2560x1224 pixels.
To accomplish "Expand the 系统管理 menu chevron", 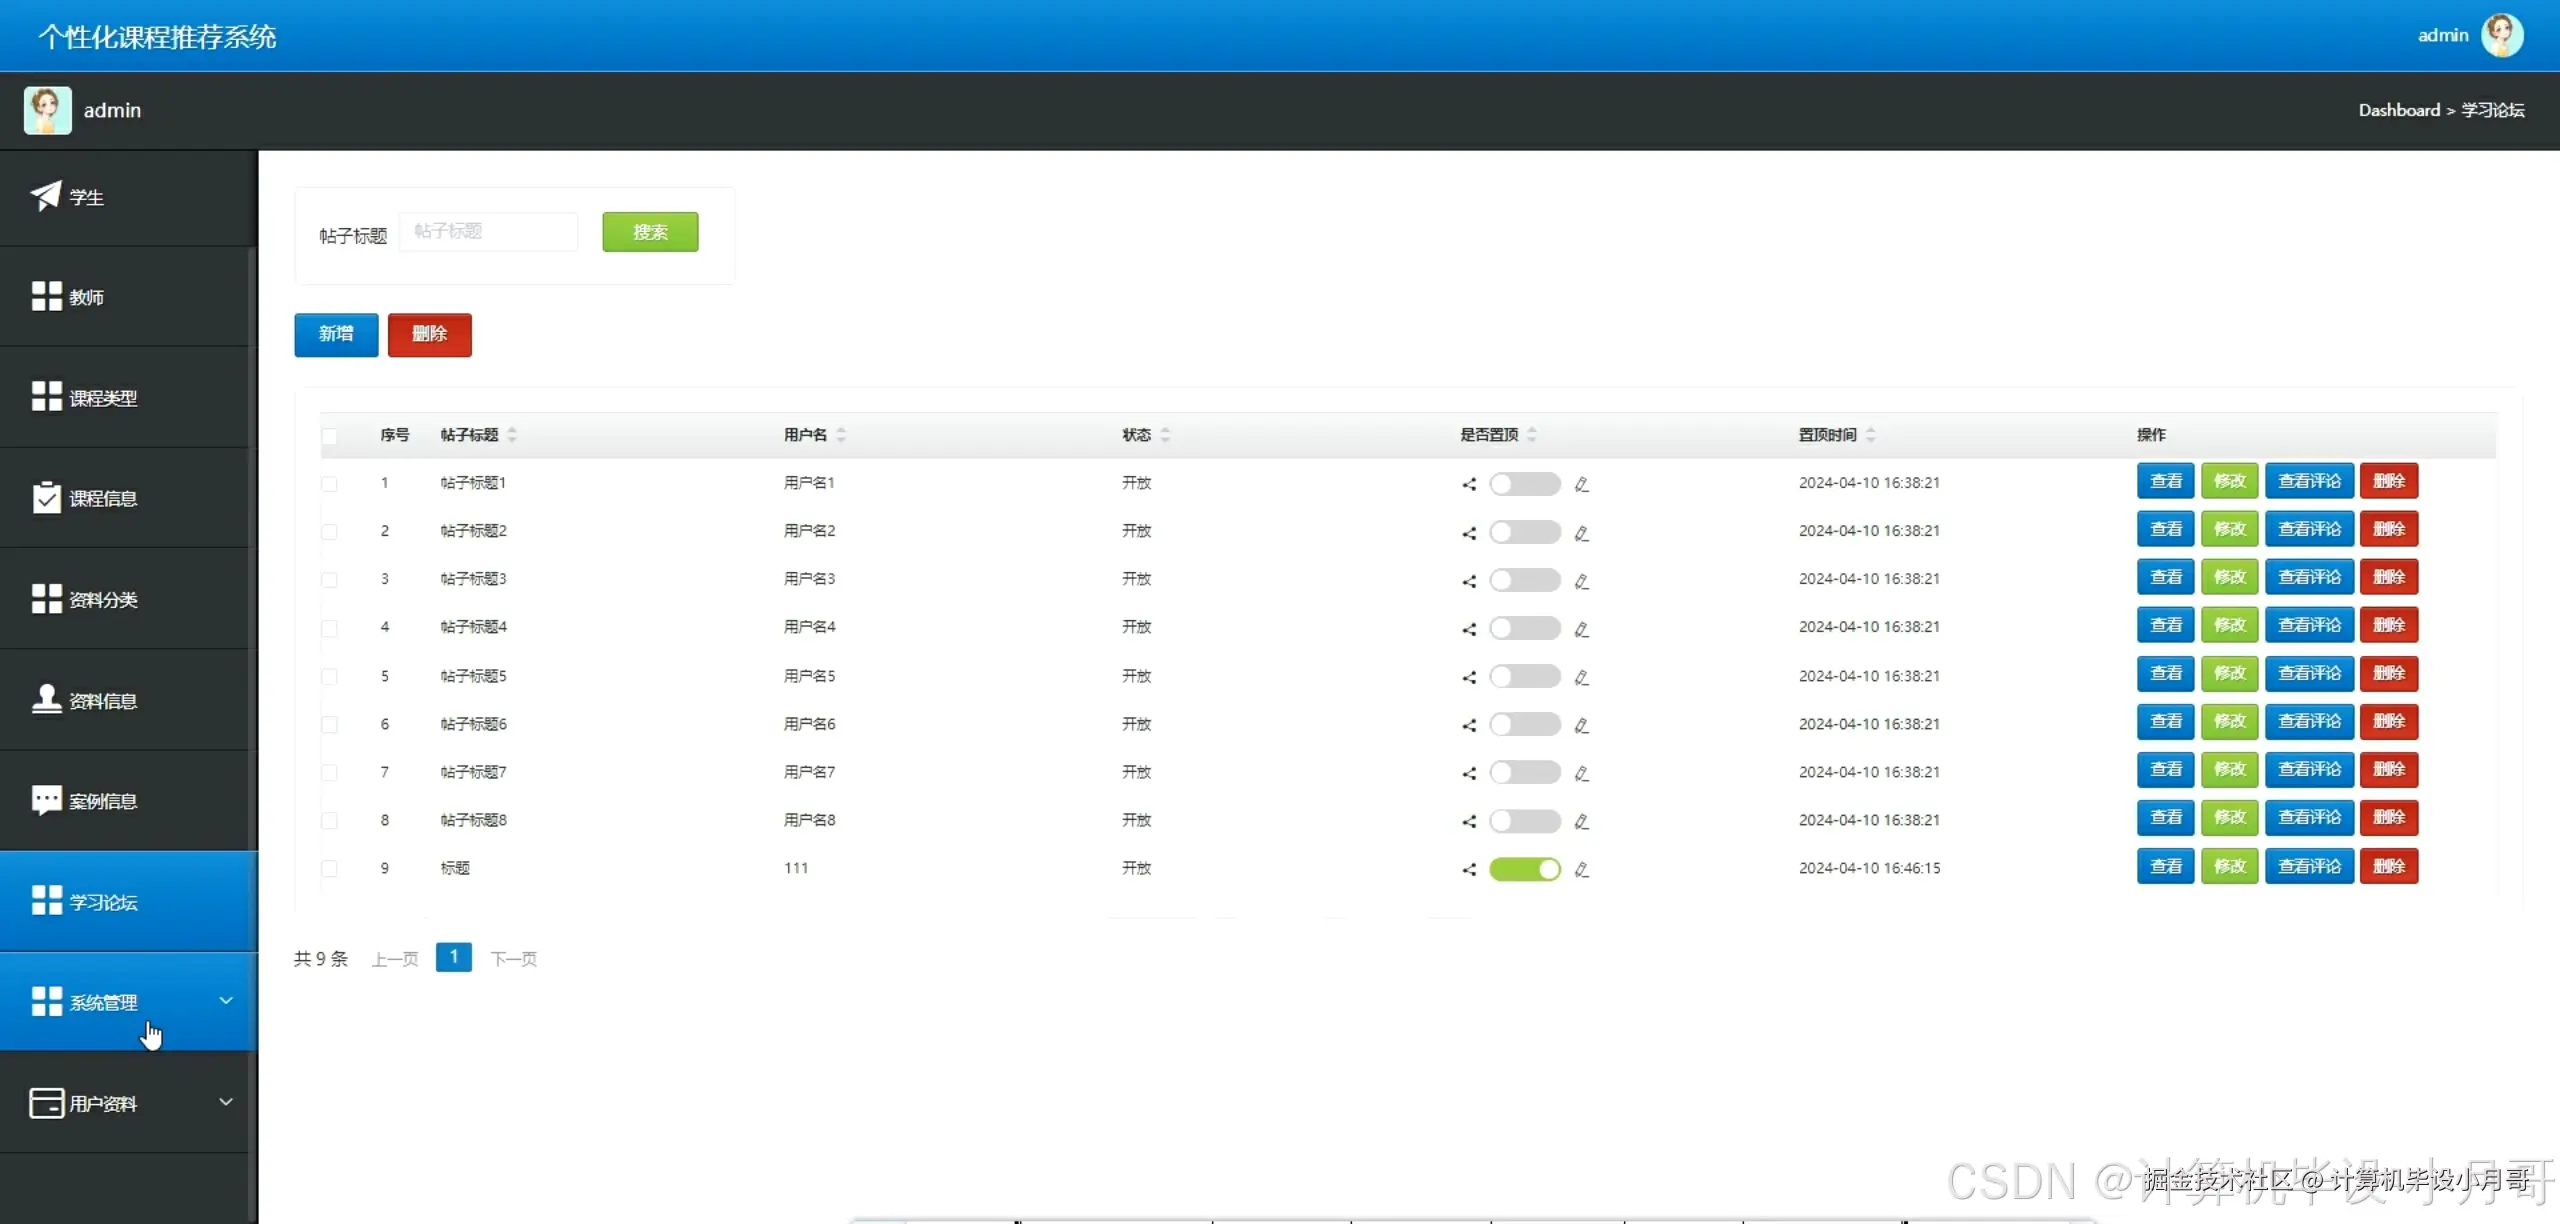I will (226, 1000).
